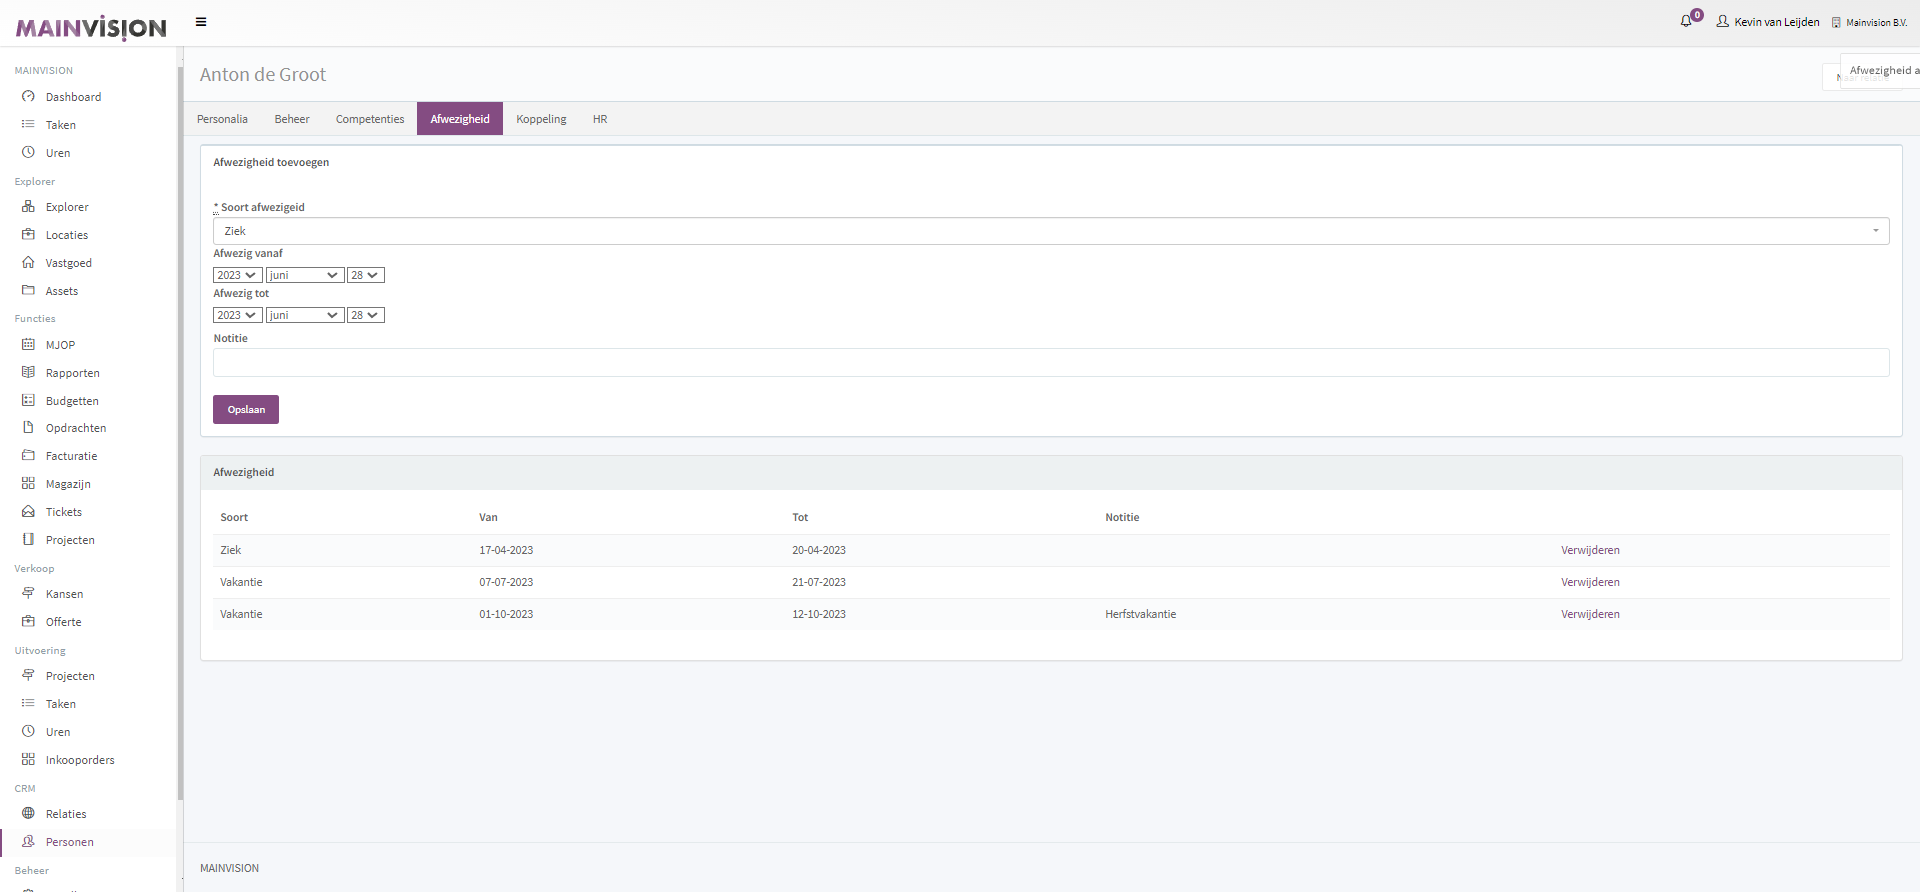Click the 01-10-2023 start date cell
Viewport: 1920px width, 892px height.
pyautogui.click(x=506, y=614)
